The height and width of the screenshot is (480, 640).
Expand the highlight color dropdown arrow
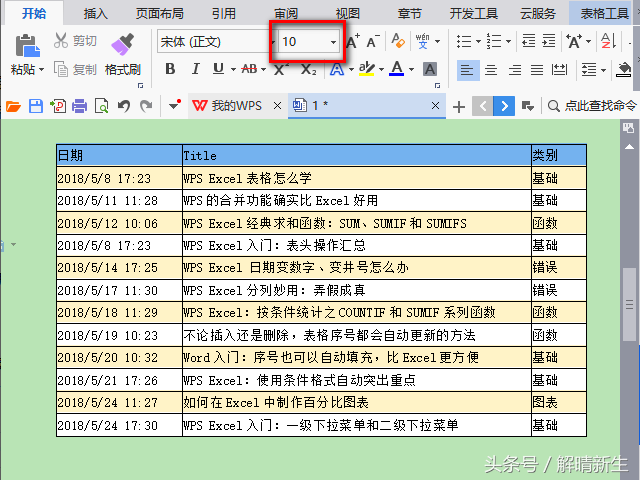click(381, 70)
